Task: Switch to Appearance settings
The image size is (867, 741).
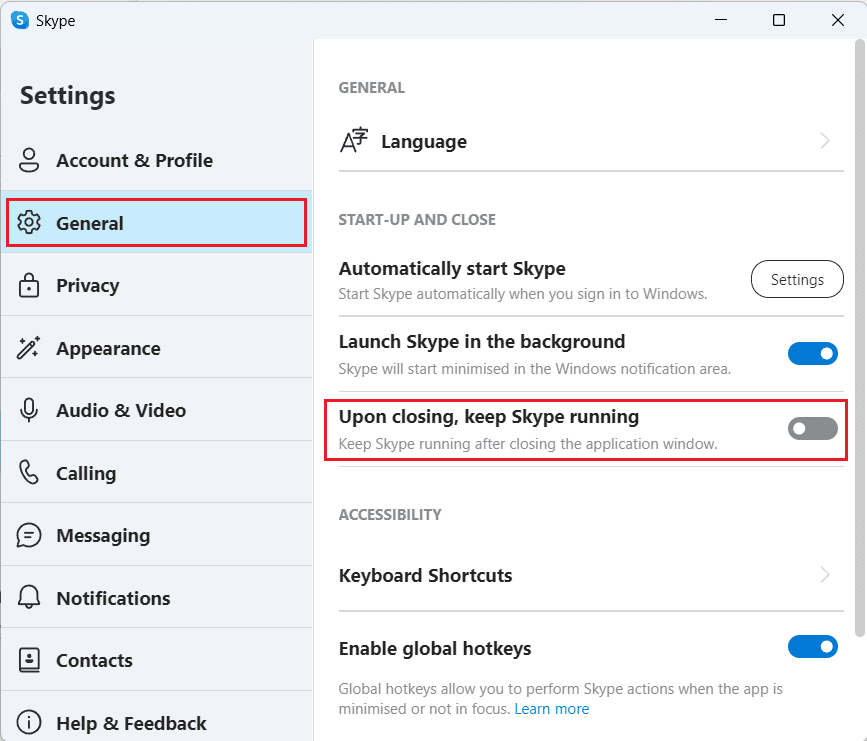Action: pos(157,348)
